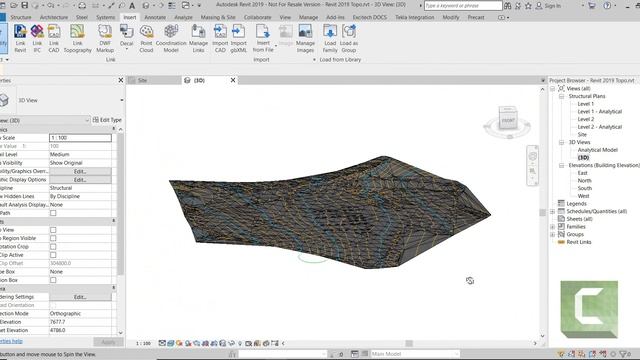The width and height of the screenshot is (640, 360).
Task: Enable the Annotation Crop checkbox
Action: click(53, 247)
